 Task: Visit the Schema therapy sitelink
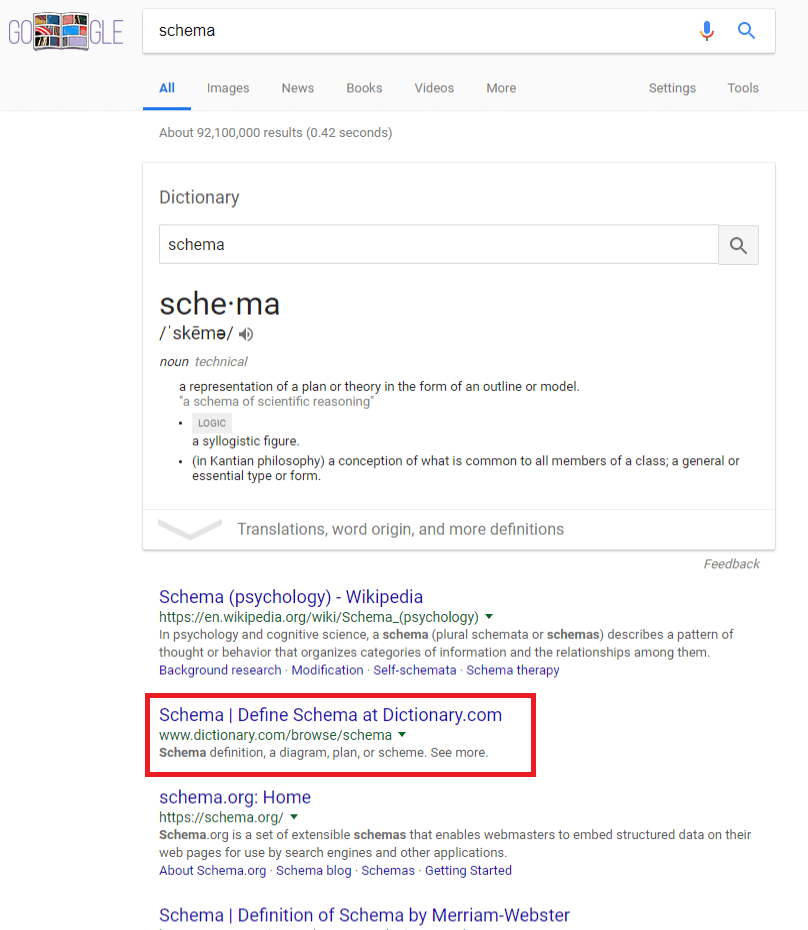(x=512, y=670)
